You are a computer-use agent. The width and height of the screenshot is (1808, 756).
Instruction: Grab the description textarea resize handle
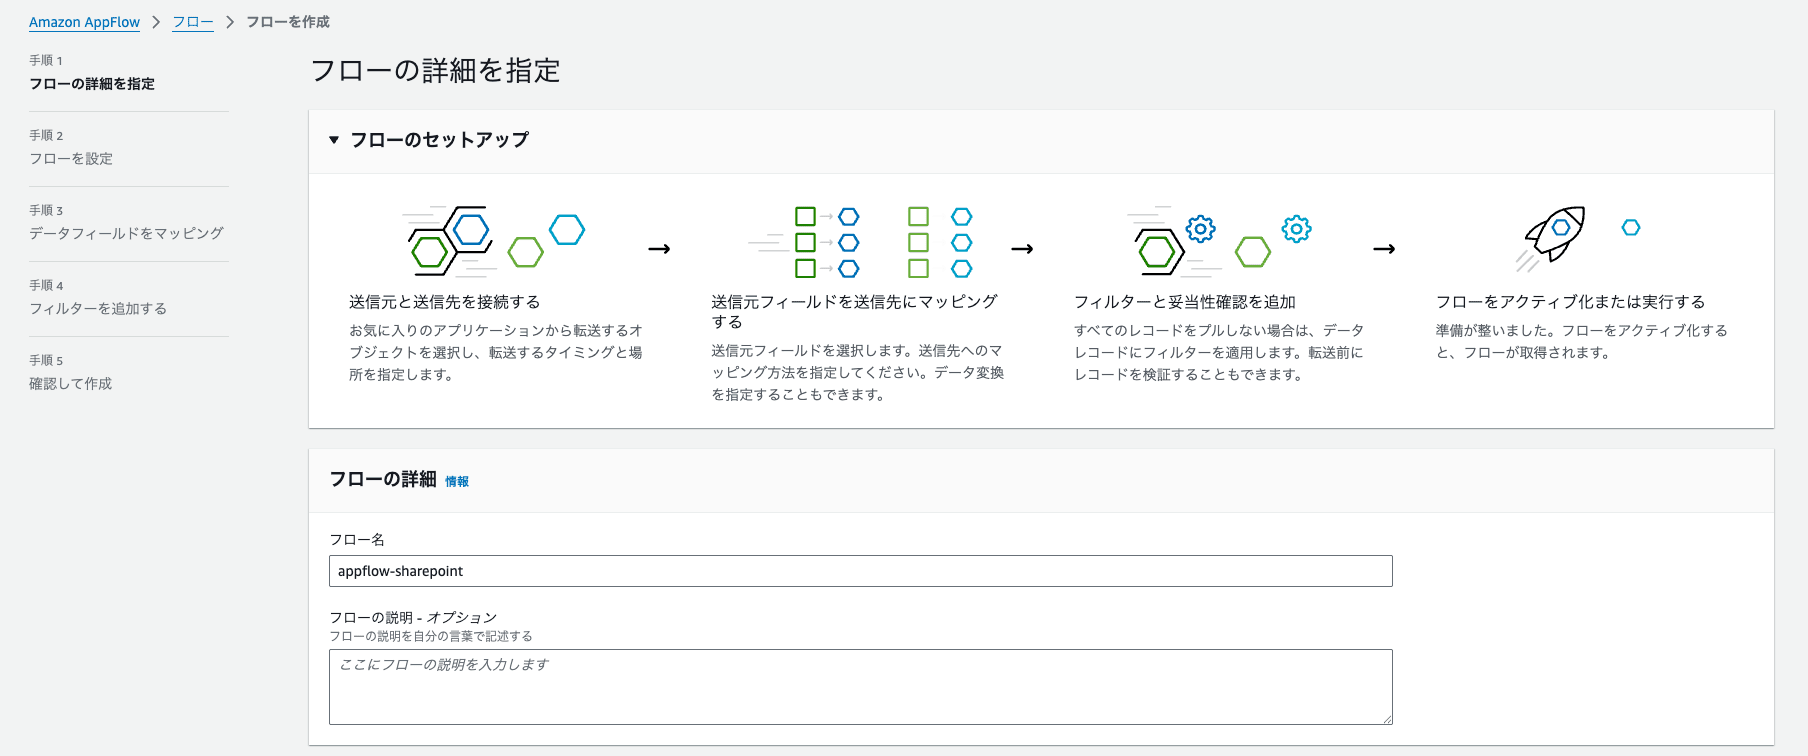click(x=1387, y=719)
